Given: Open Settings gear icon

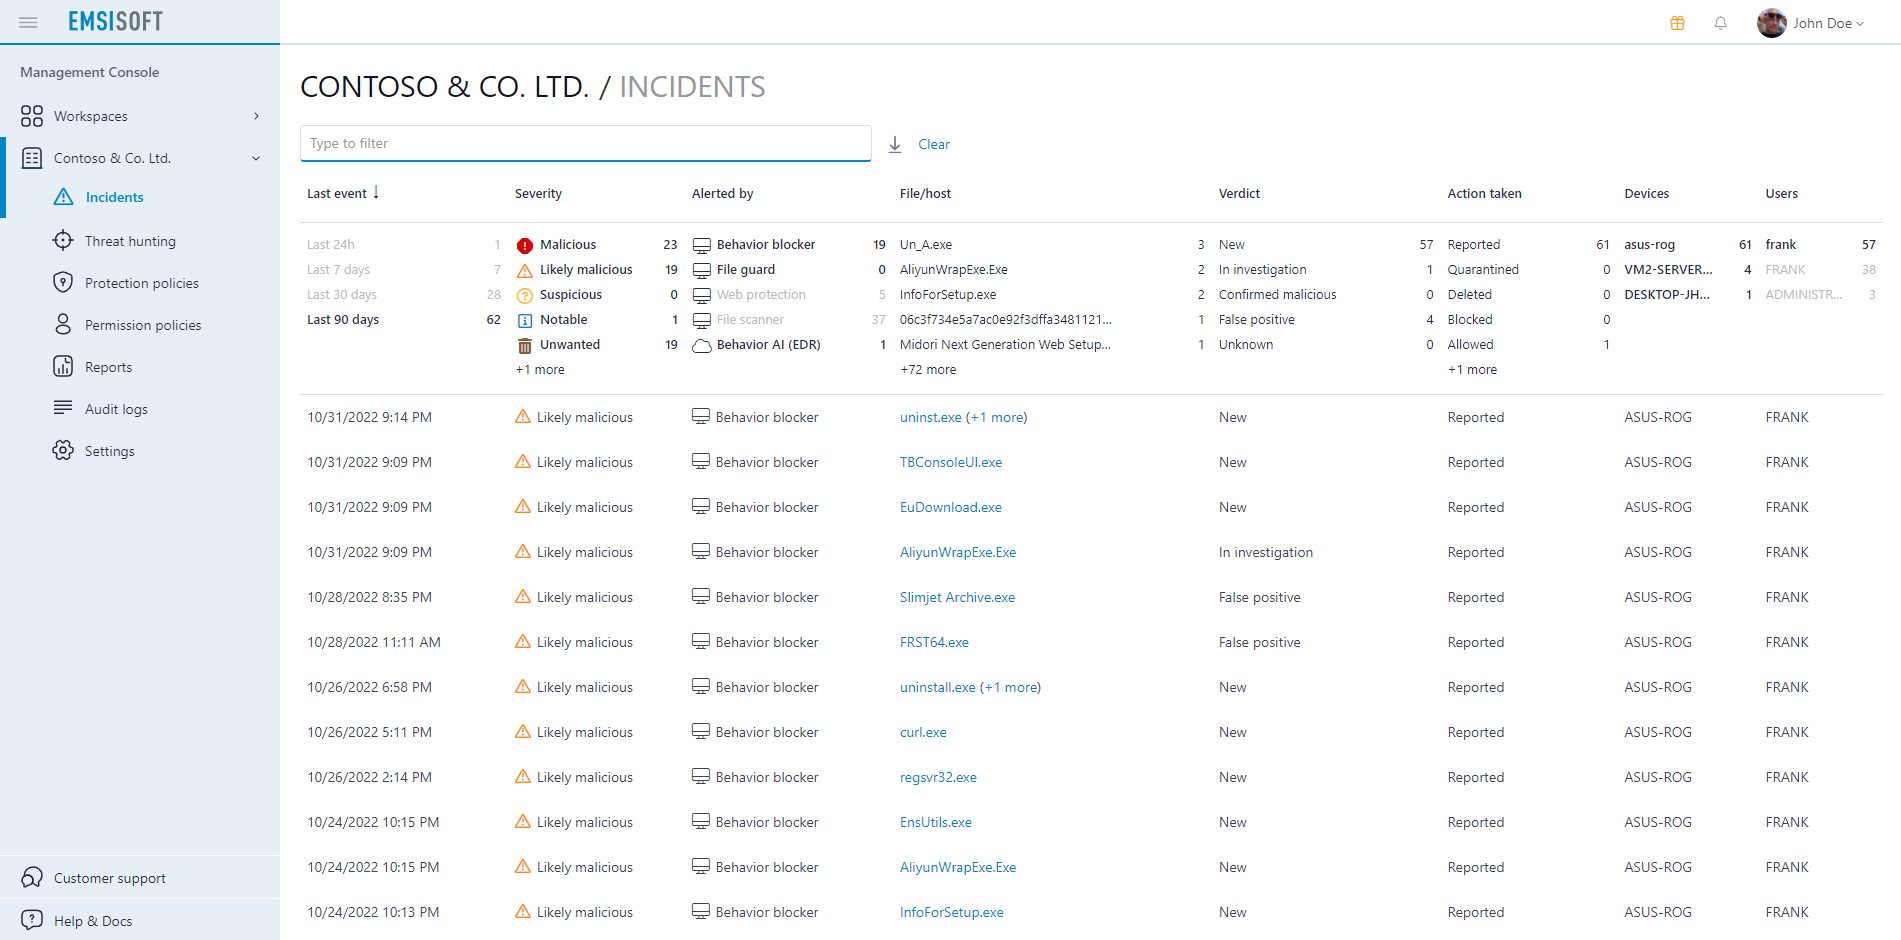Looking at the screenshot, I should [x=63, y=450].
